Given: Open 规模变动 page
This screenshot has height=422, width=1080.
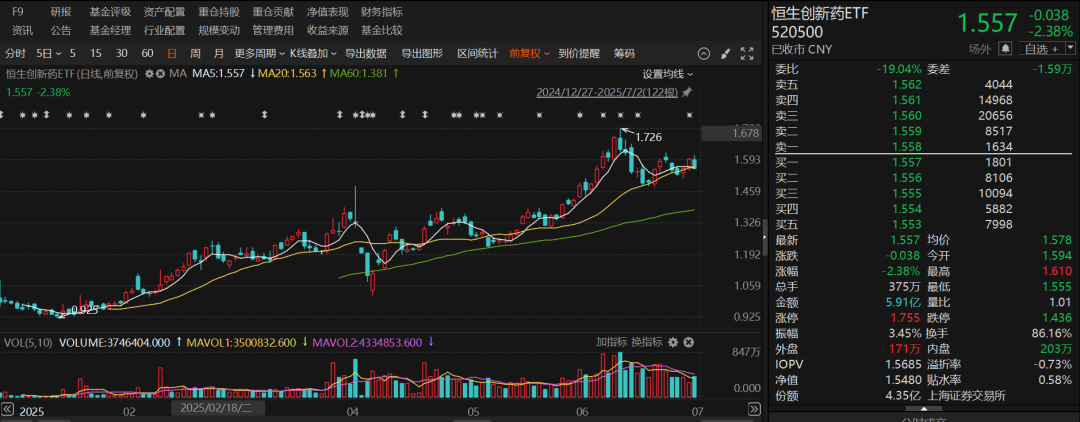Looking at the screenshot, I should (x=219, y=30).
